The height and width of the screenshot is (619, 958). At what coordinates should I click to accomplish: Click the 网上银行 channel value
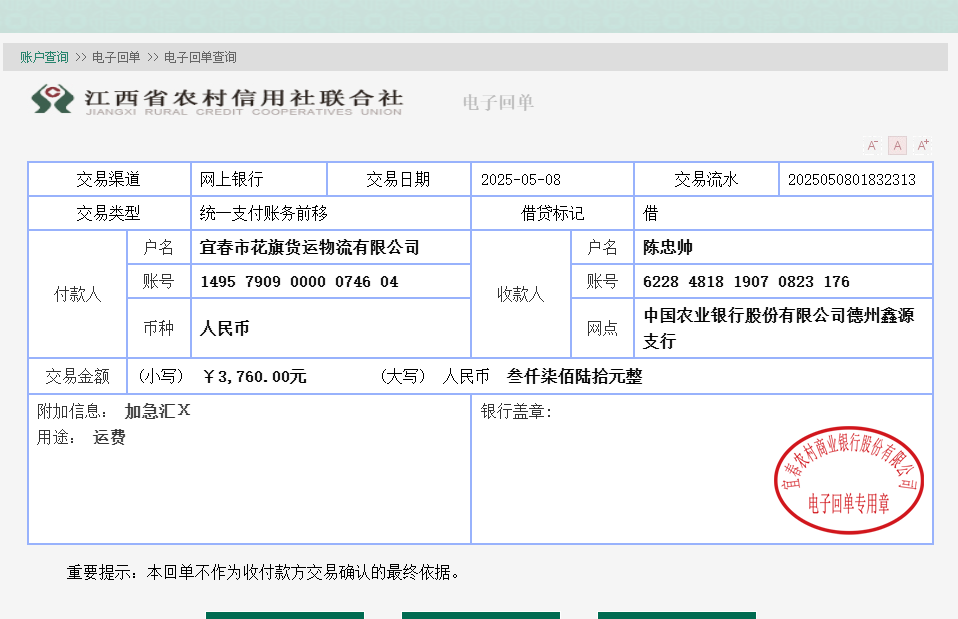[x=232, y=180]
